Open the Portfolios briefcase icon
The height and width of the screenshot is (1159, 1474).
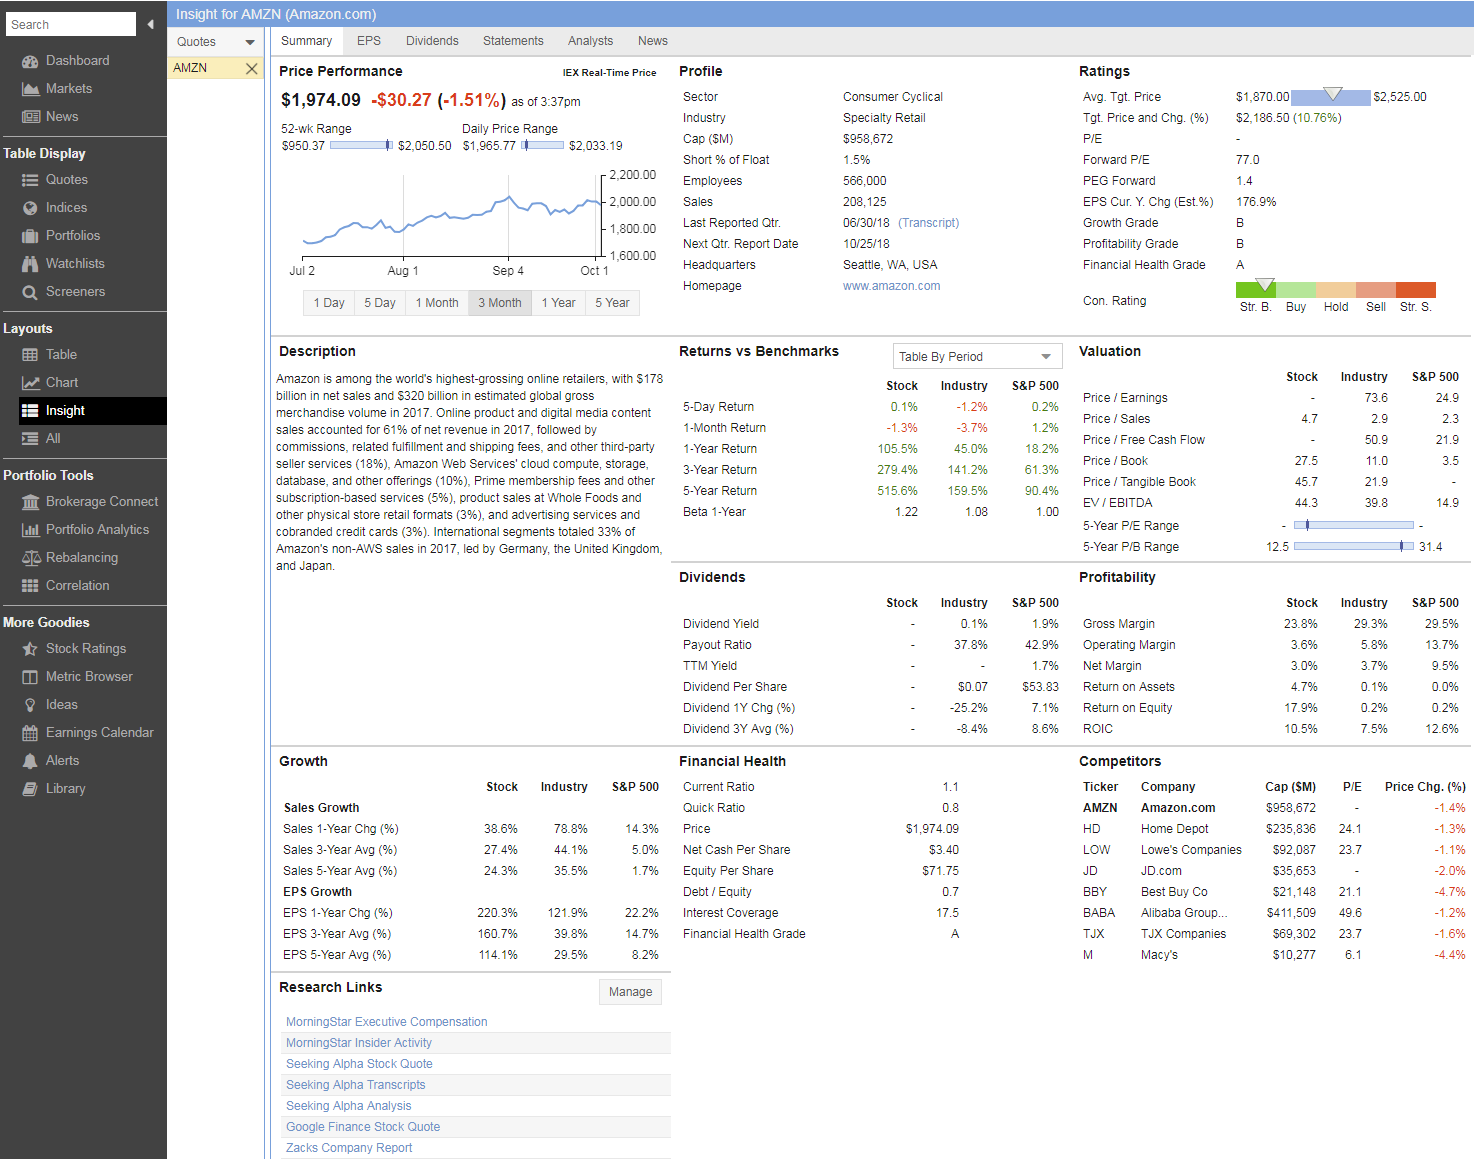tap(30, 236)
